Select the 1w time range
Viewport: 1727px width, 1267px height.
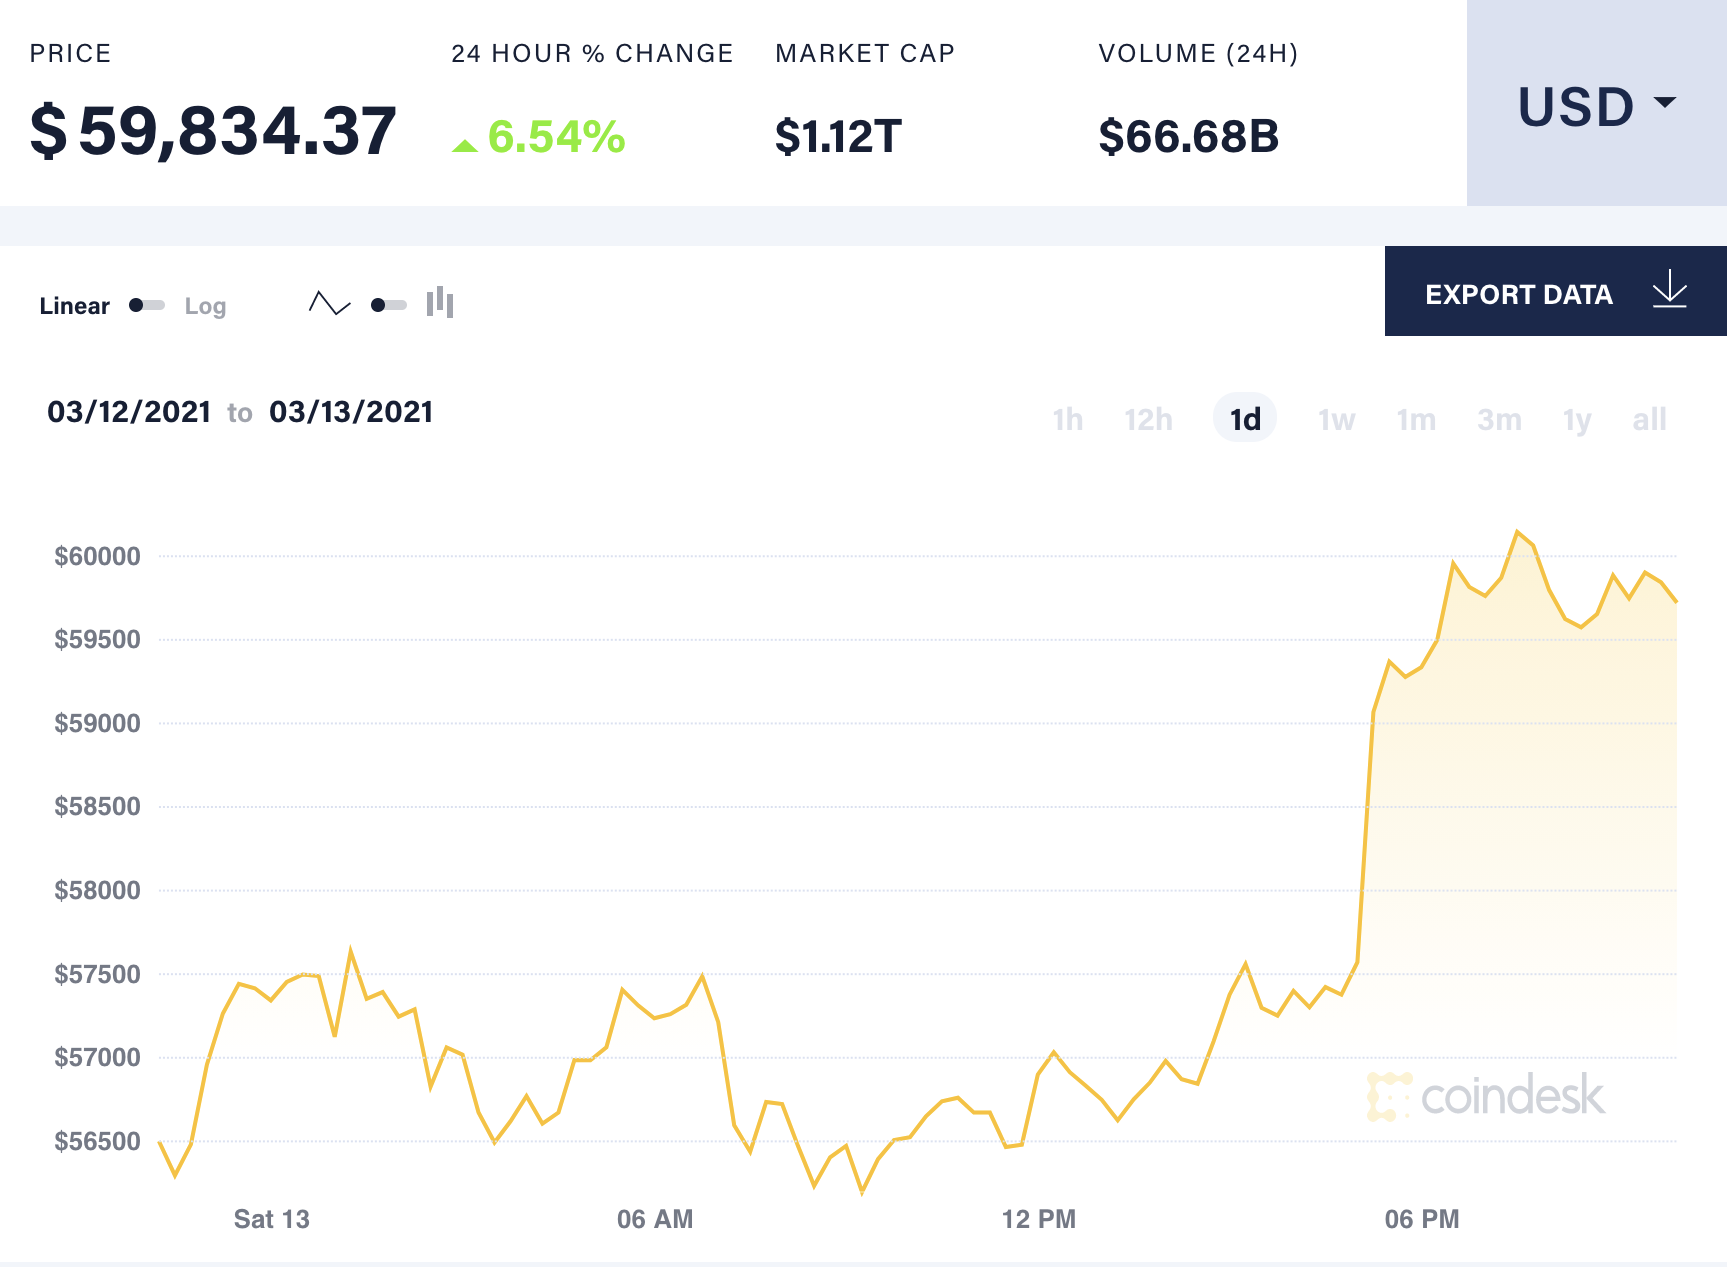(1335, 420)
